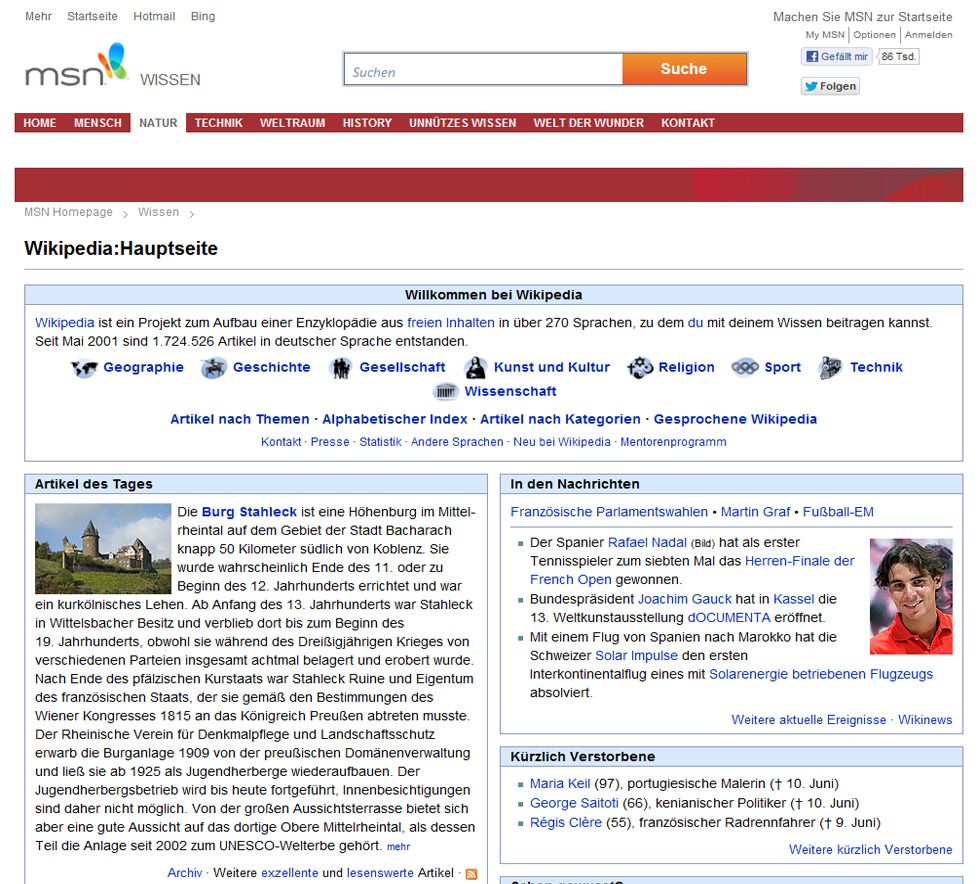Open the My MSN link
This screenshot has height=884, width=978.
click(x=825, y=35)
